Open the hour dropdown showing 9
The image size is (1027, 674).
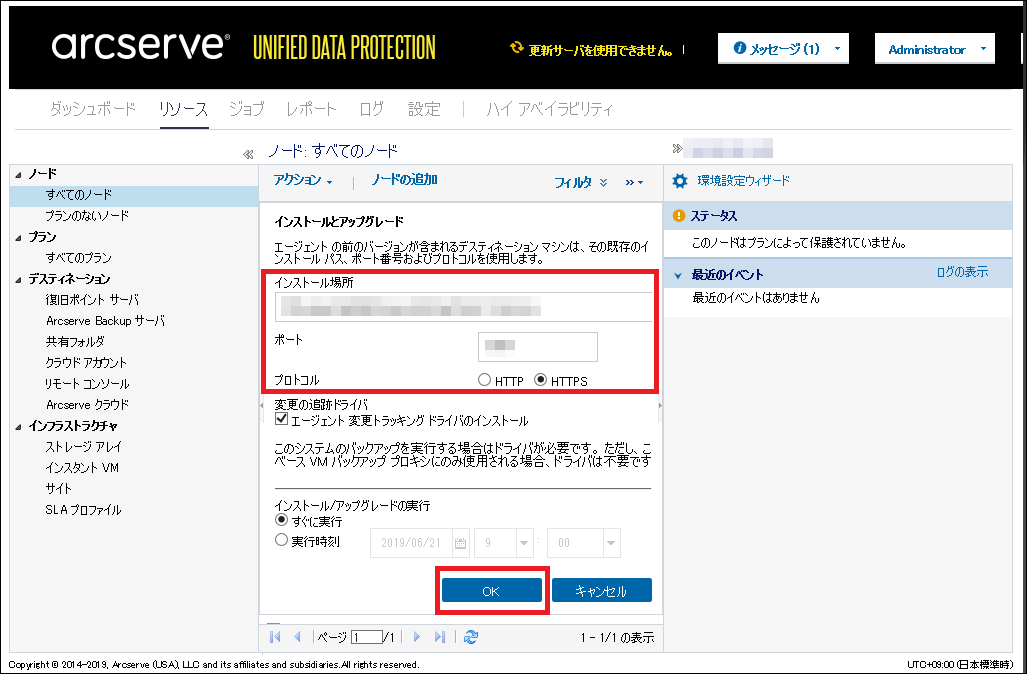pyautogui.click(x=524, y=543)
